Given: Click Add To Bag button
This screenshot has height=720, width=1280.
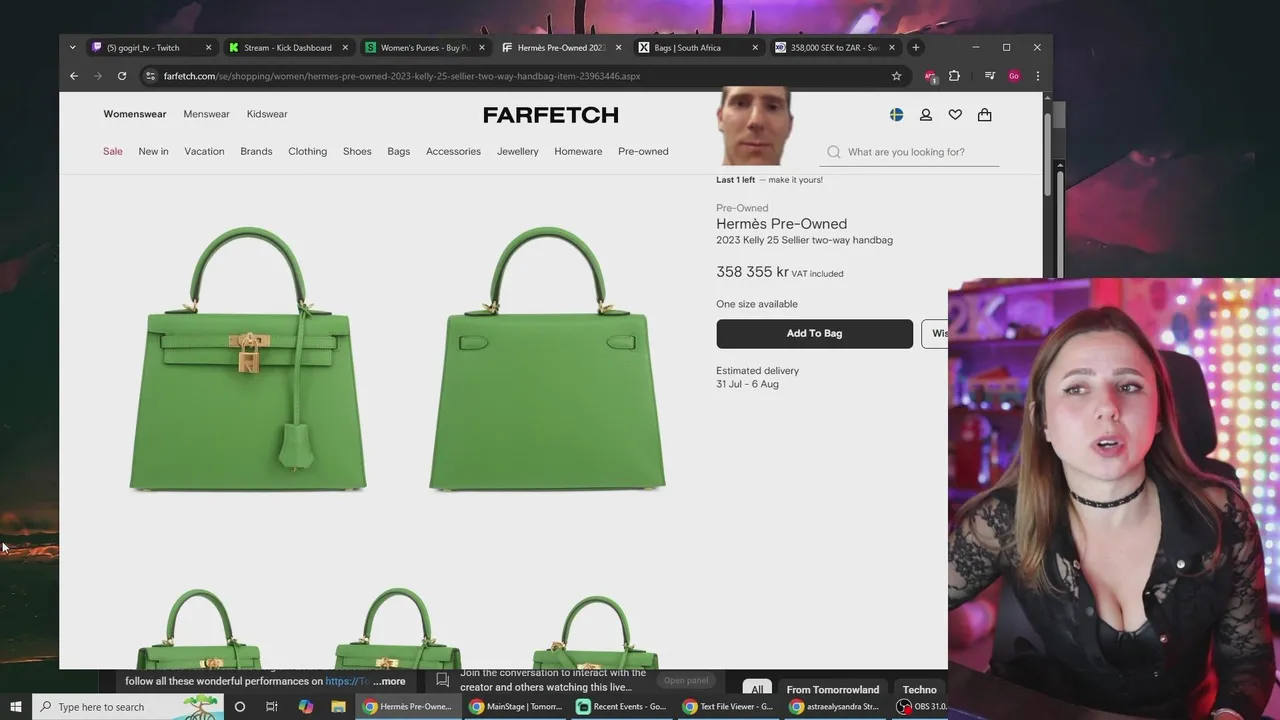Looking at the screenshot, I should point(814,333).
